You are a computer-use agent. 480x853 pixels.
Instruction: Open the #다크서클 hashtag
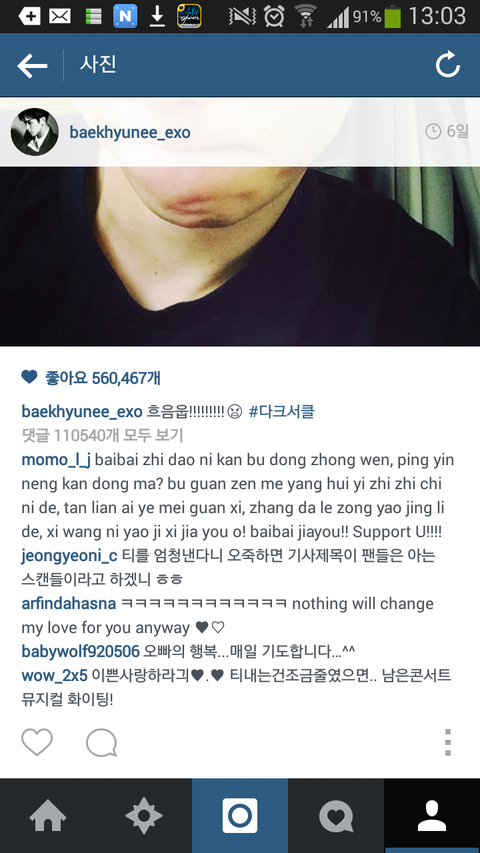tap(282, 412)
